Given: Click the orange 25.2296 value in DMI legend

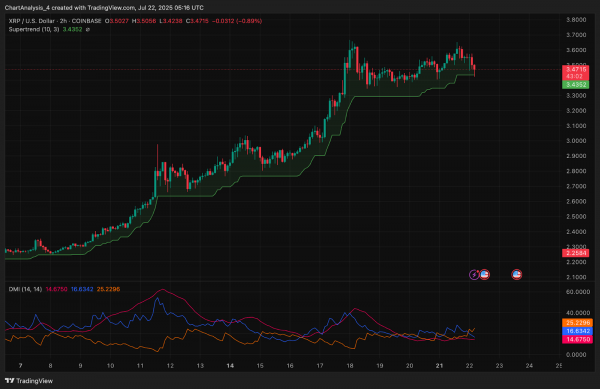Looking at the screenshot, I should (108, 289).
